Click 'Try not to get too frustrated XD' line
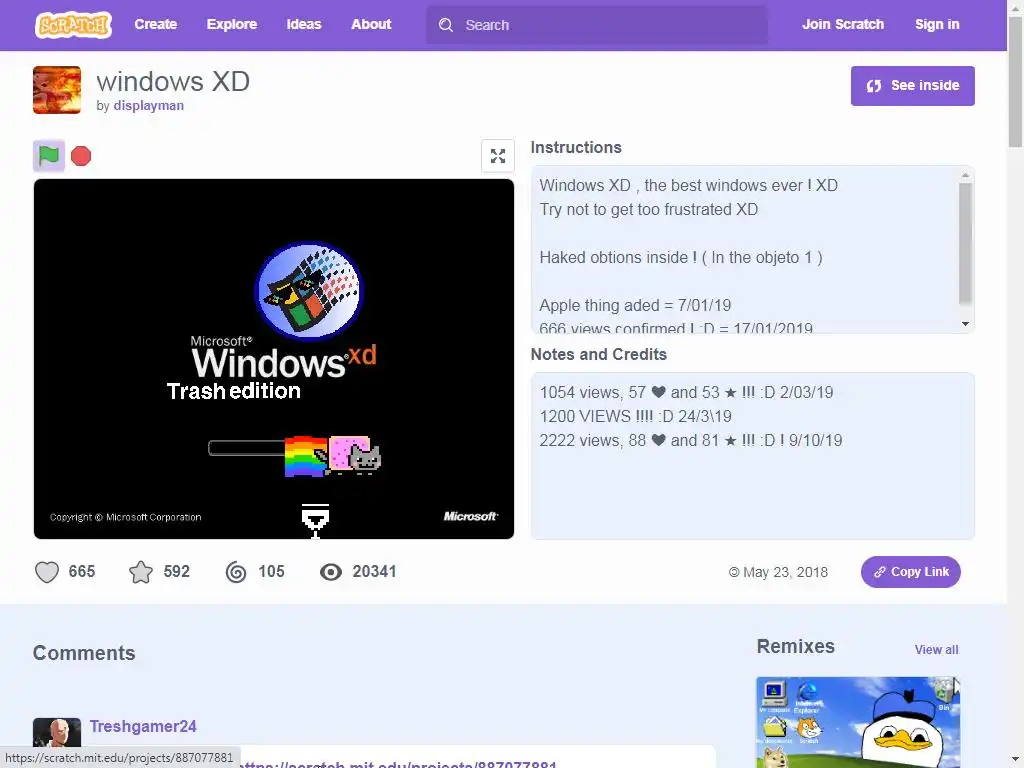The width and height of the screenshot is (1024, 768). [648, 210]
